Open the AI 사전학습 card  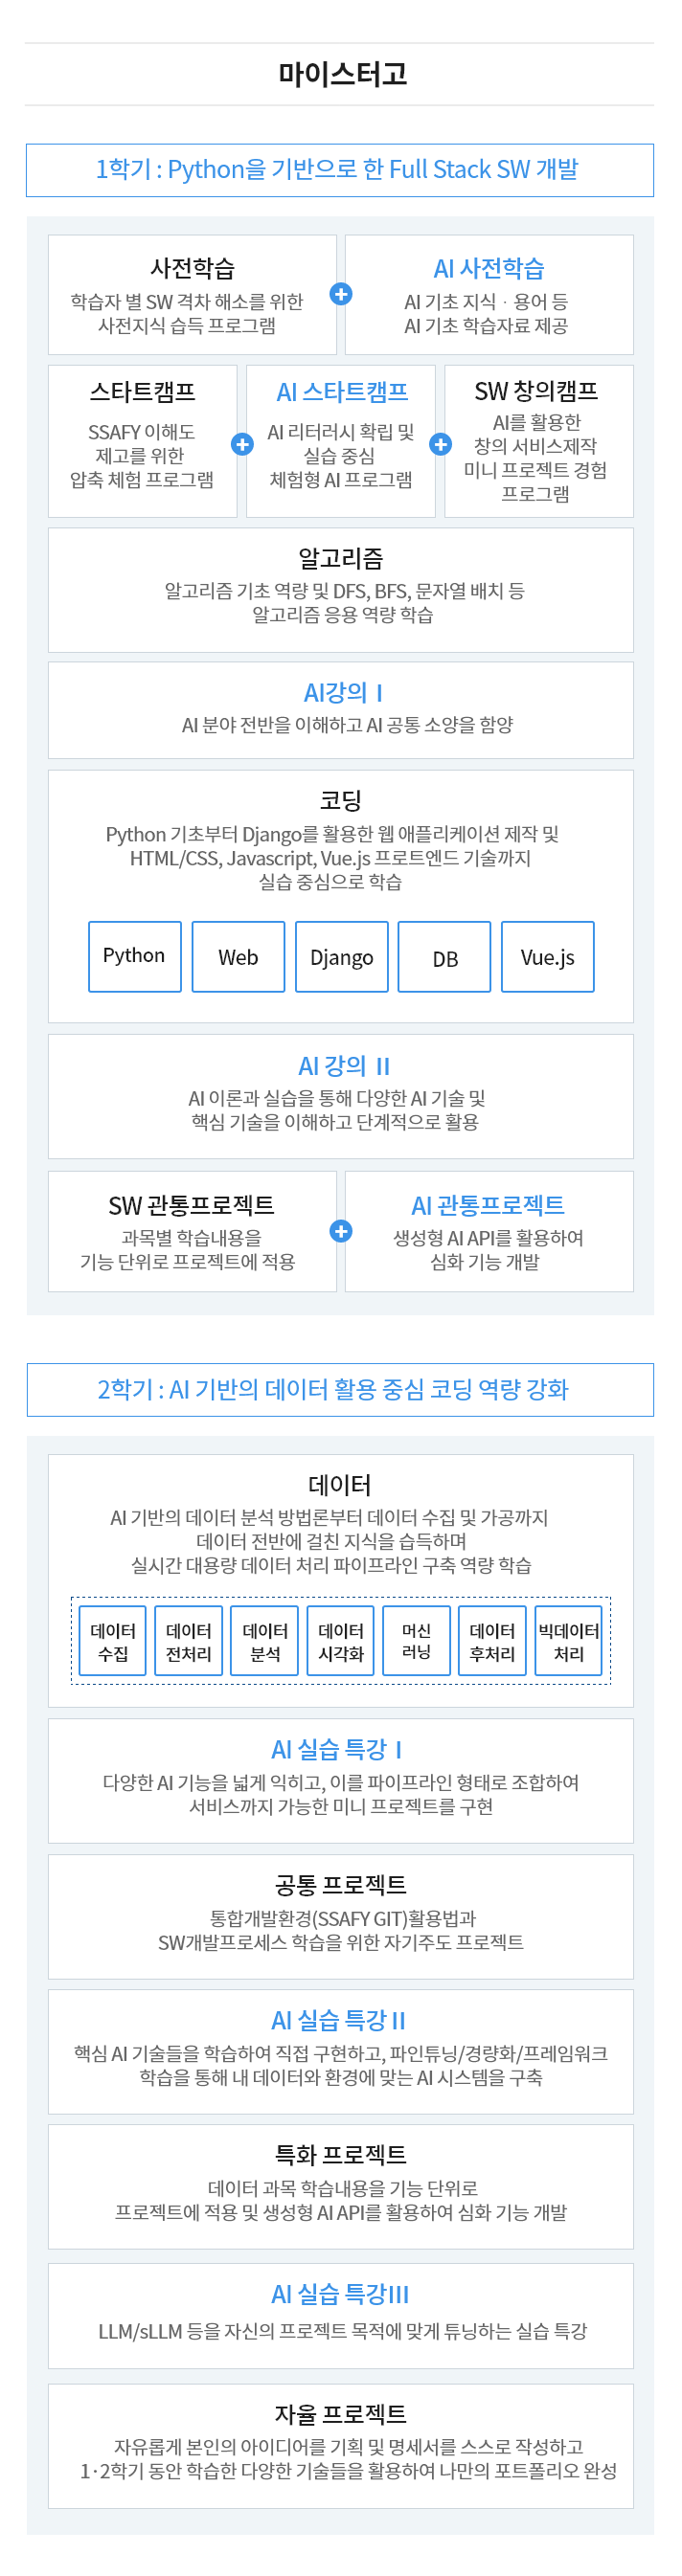pyautogui.click(x=489, y=295)
